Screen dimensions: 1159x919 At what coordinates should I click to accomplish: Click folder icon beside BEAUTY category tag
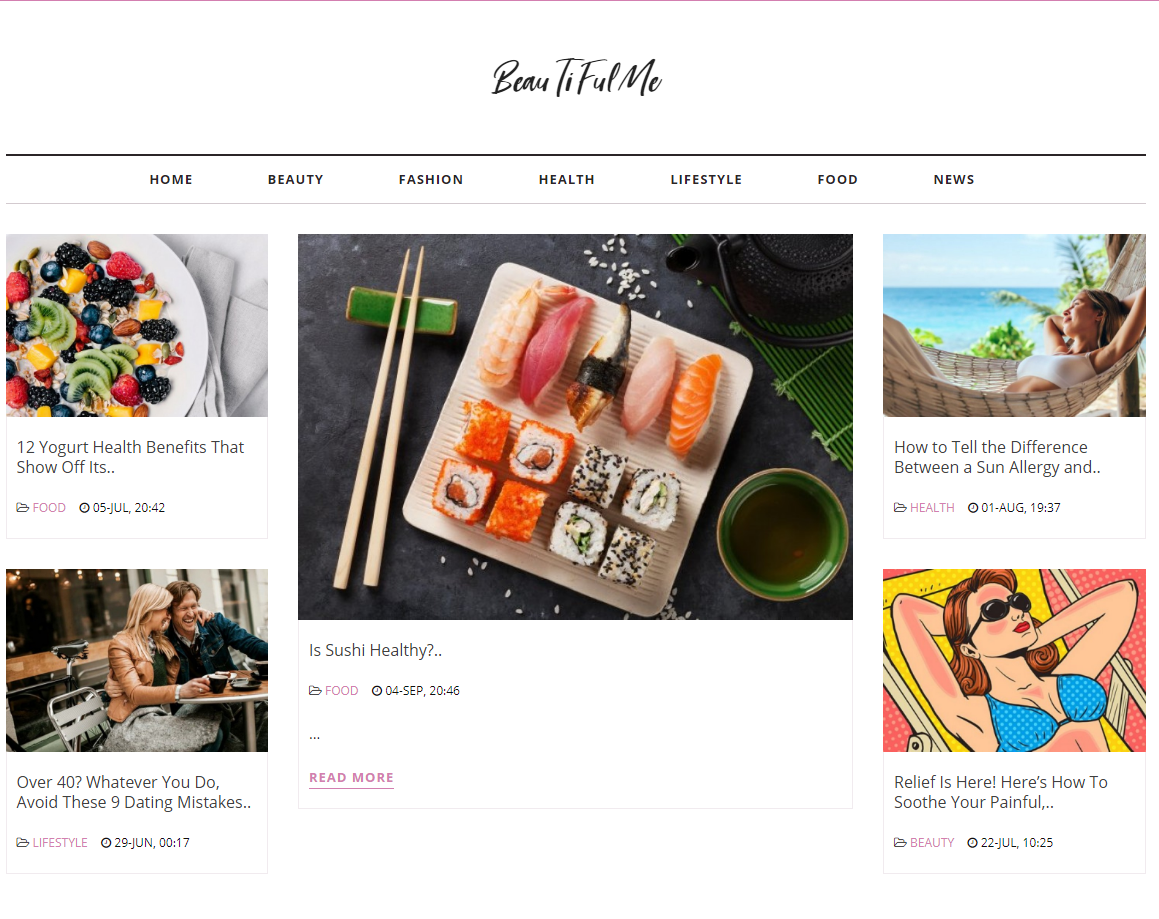tap(900, 843)
